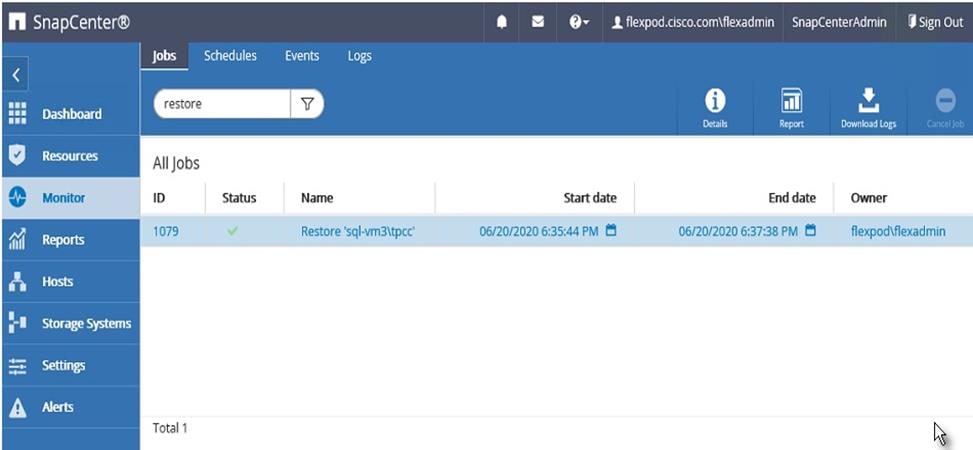Image resolution: width=973 pixels, height=450 pixels.
Task: Click the All Jobs heading
Action: click(x=176, y=164)
